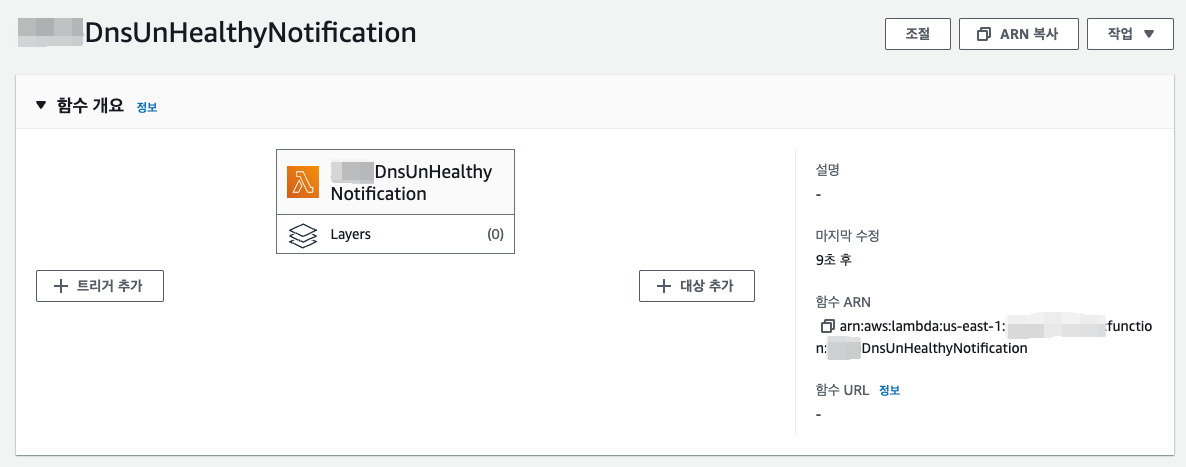The image size is (1186, 467).
Task: Click the Layers stack icon
Action: pyautogui.click(x=303, y=235)
